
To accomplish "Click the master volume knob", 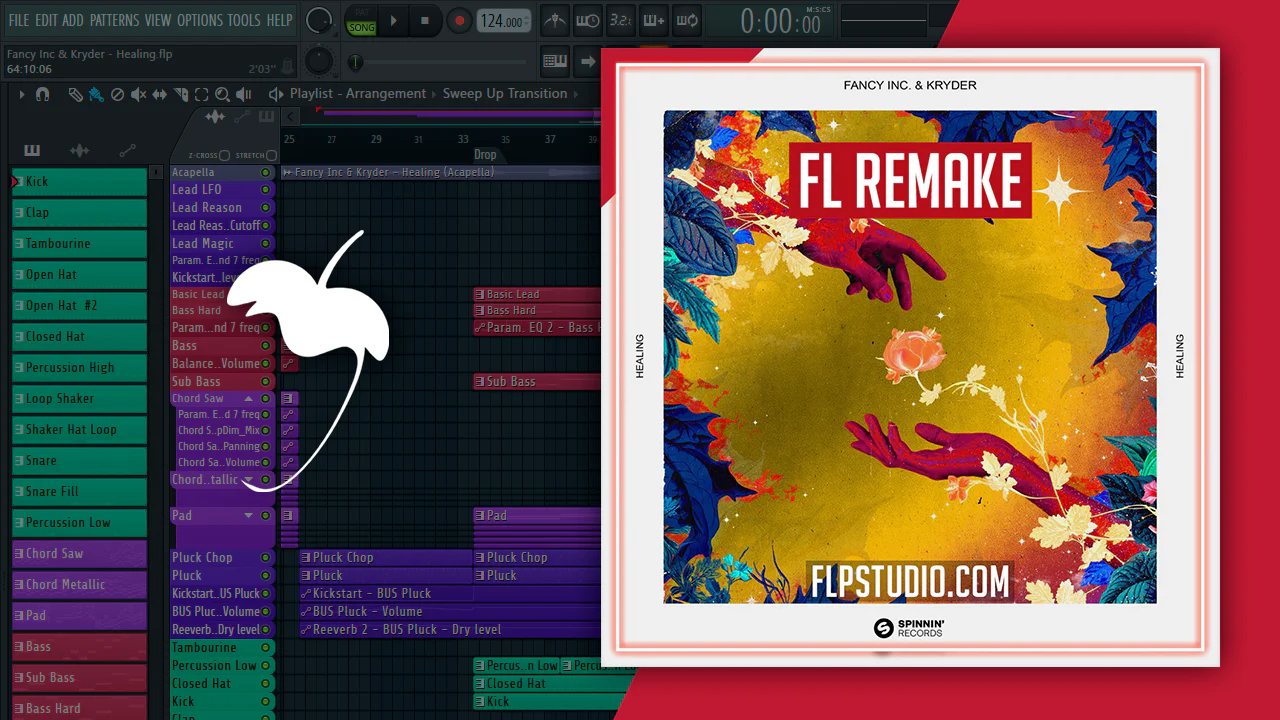I will (x=319, y=20).
